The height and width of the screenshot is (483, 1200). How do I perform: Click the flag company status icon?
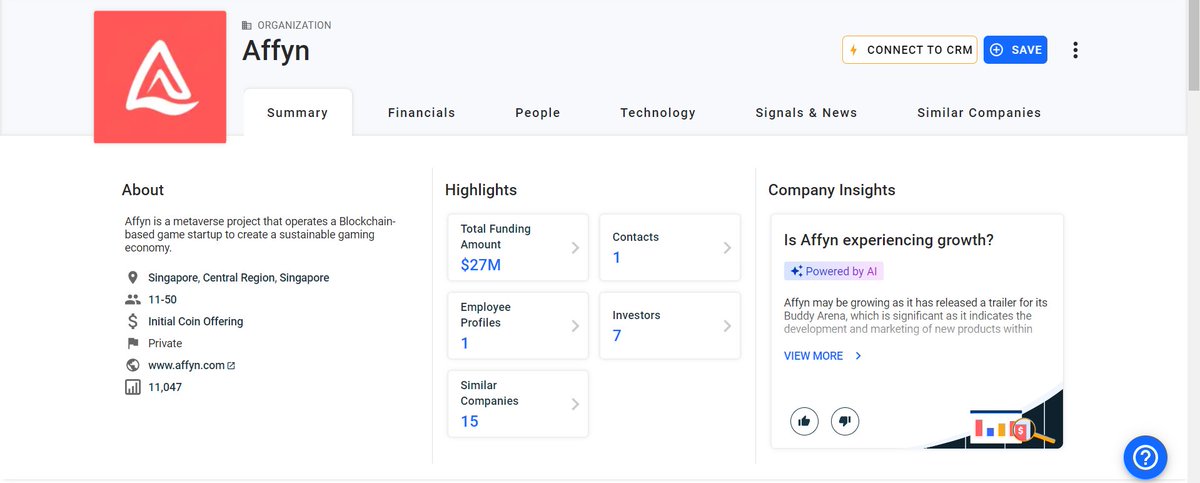[133, 343]
